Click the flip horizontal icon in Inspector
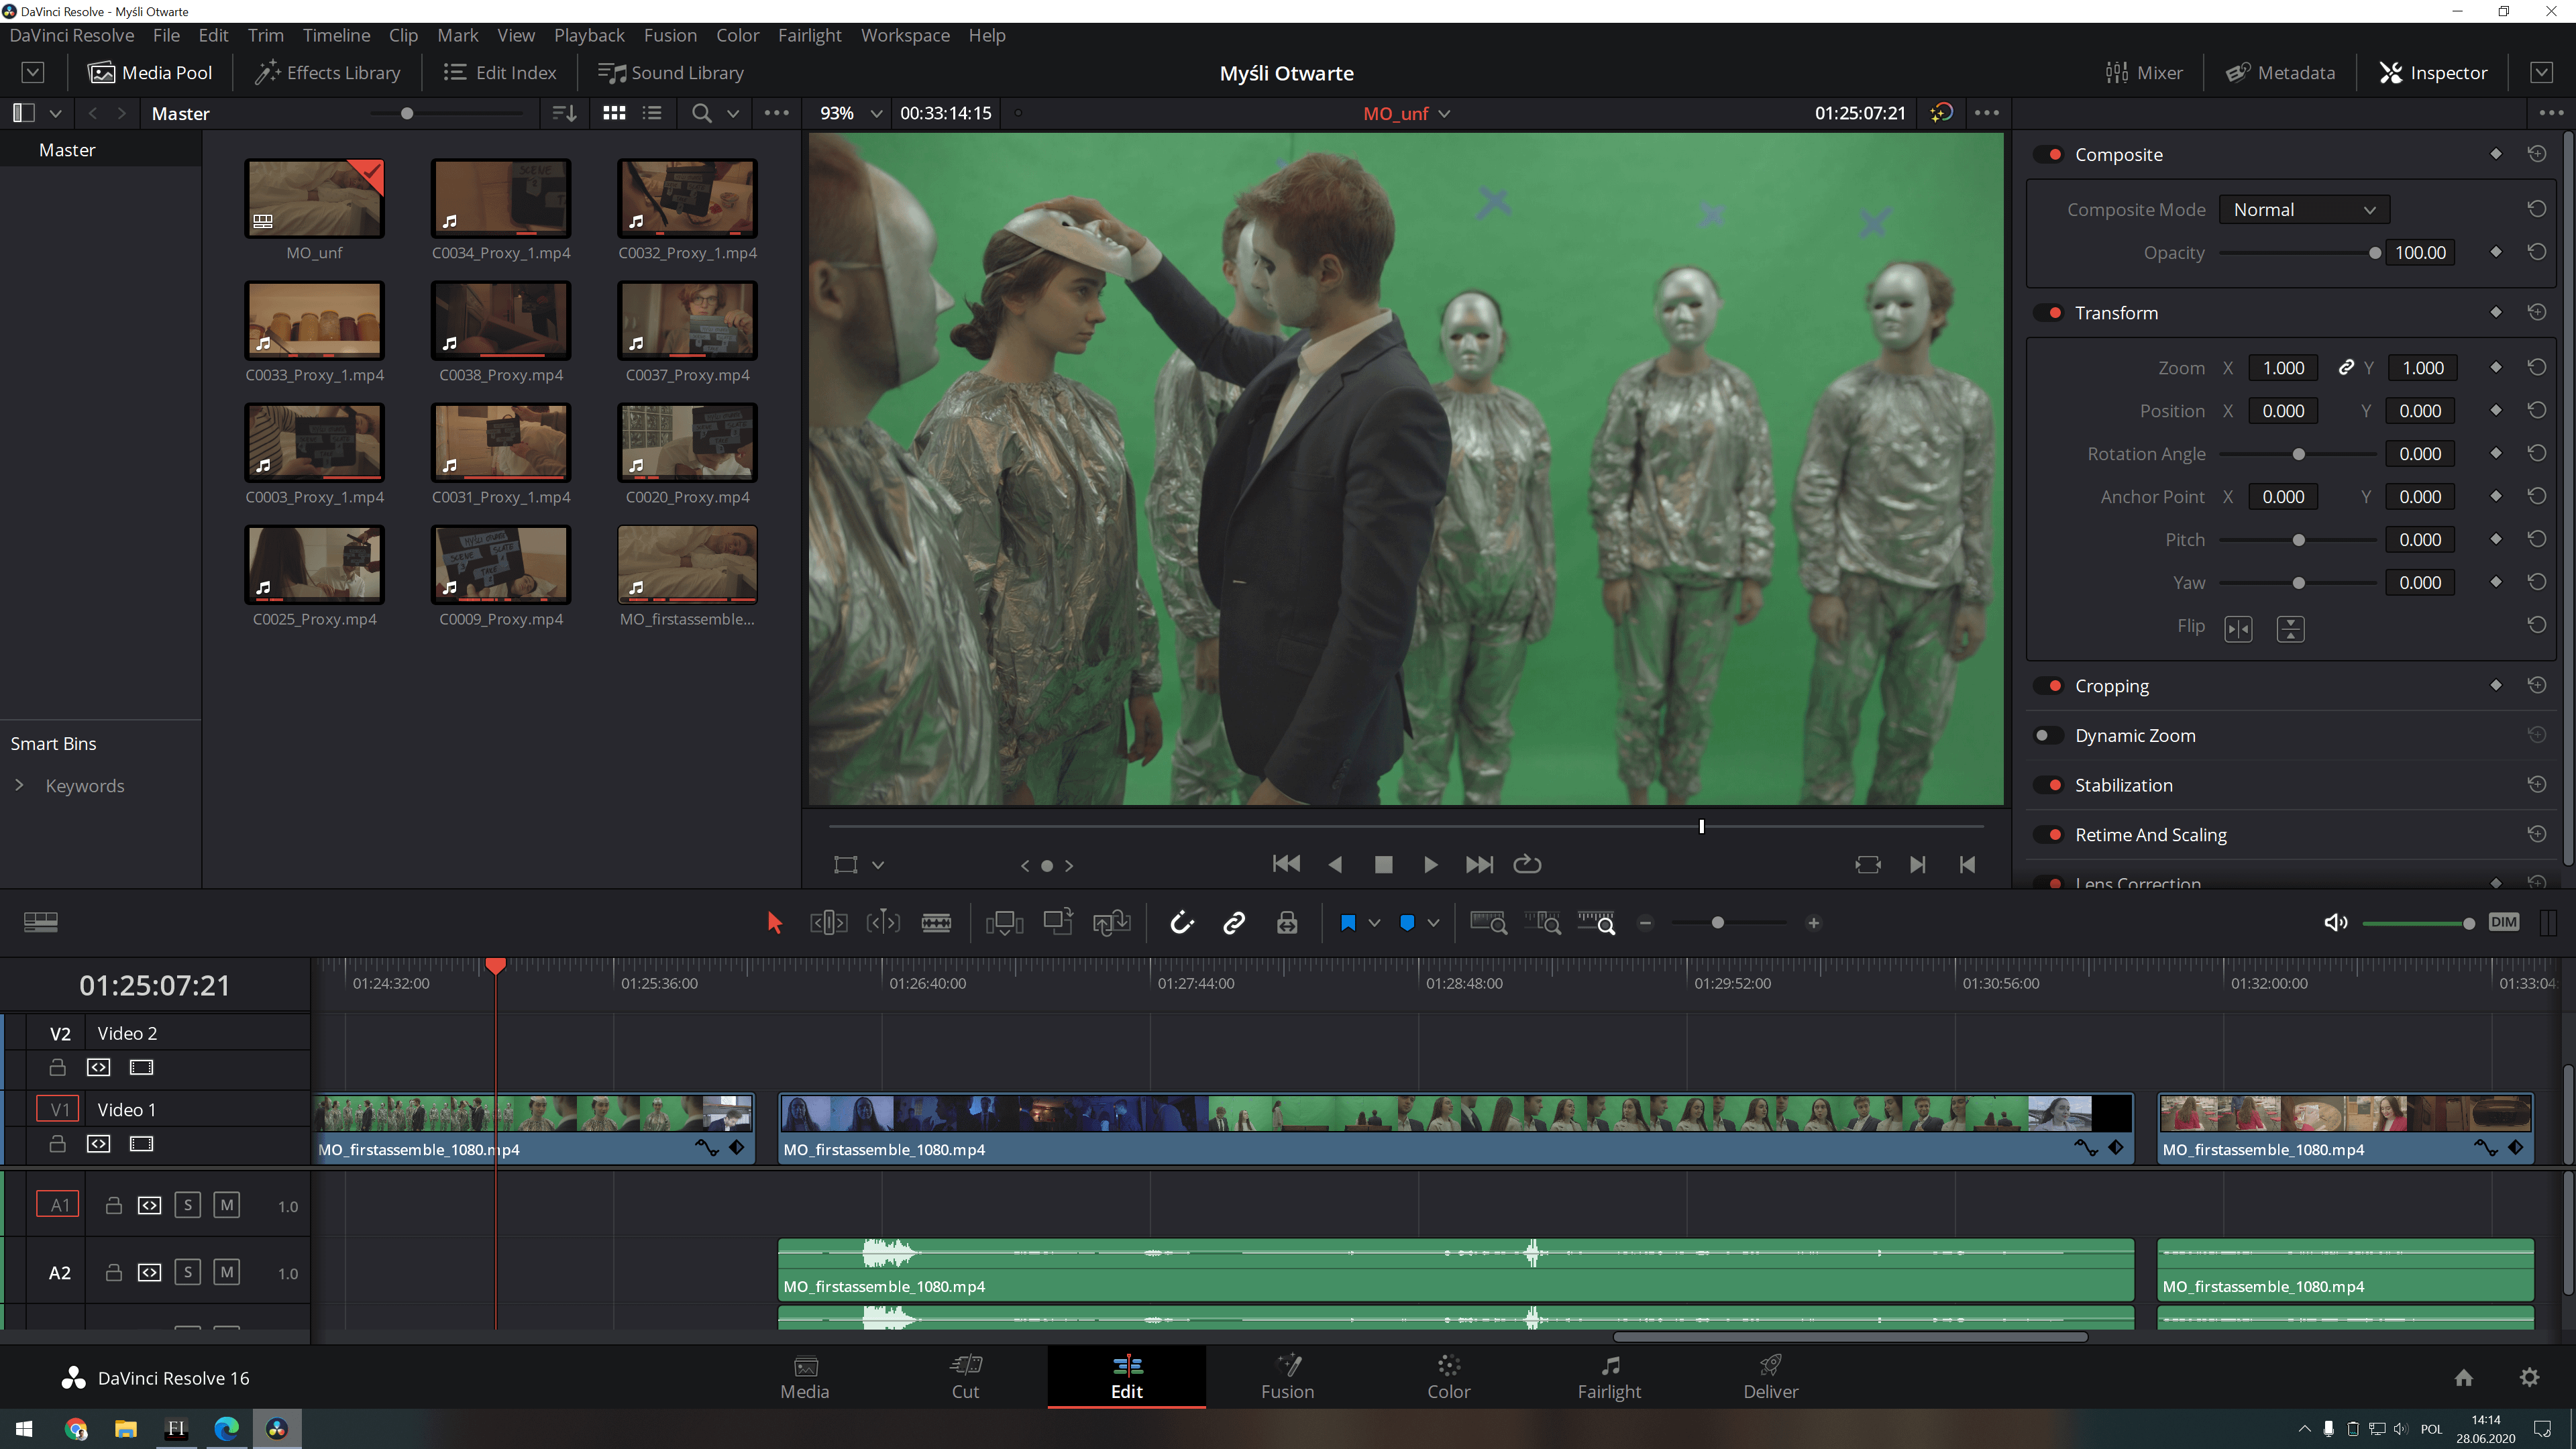Viewport: 2576px width, 1449px height. tap(2238, 628)
